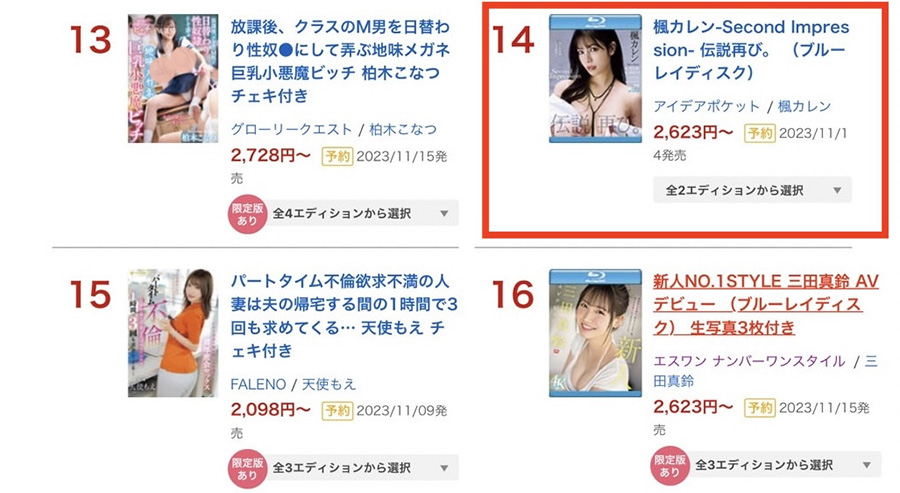Viewport: 900px width, 493px height.
Task: Expand the 全4エディションから選択 dropdown
Action: pyautogui.click(x=362, y=213)
